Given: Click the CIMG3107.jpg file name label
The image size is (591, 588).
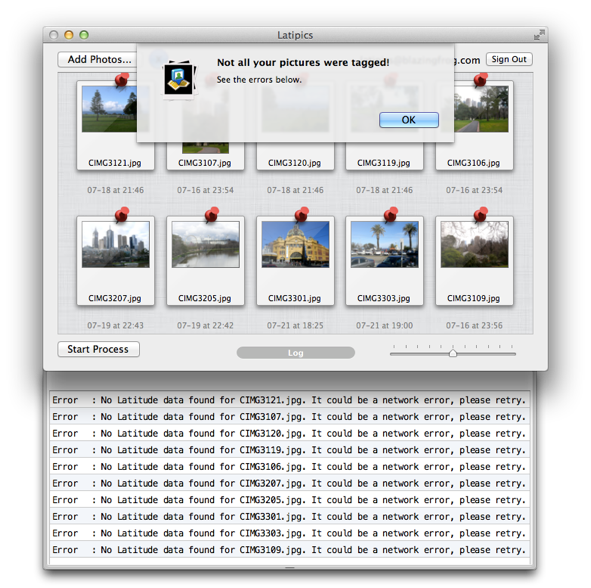Looking at the screenshot, I should tap(205, 163).
